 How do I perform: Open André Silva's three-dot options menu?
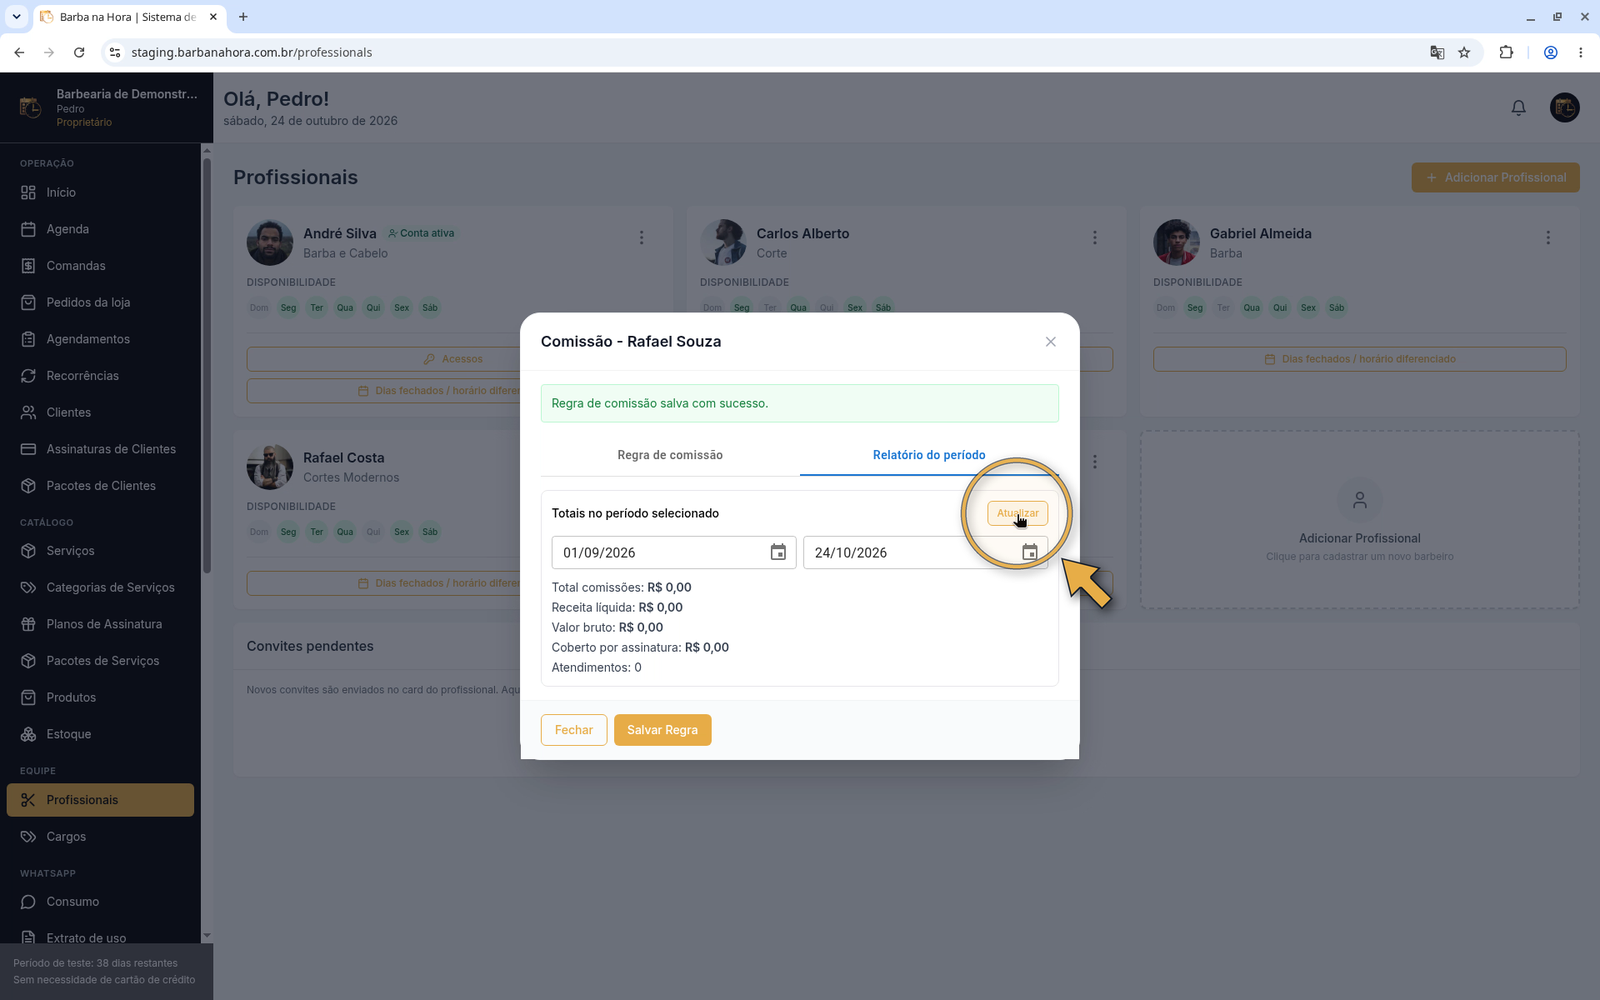coord(641,238)
